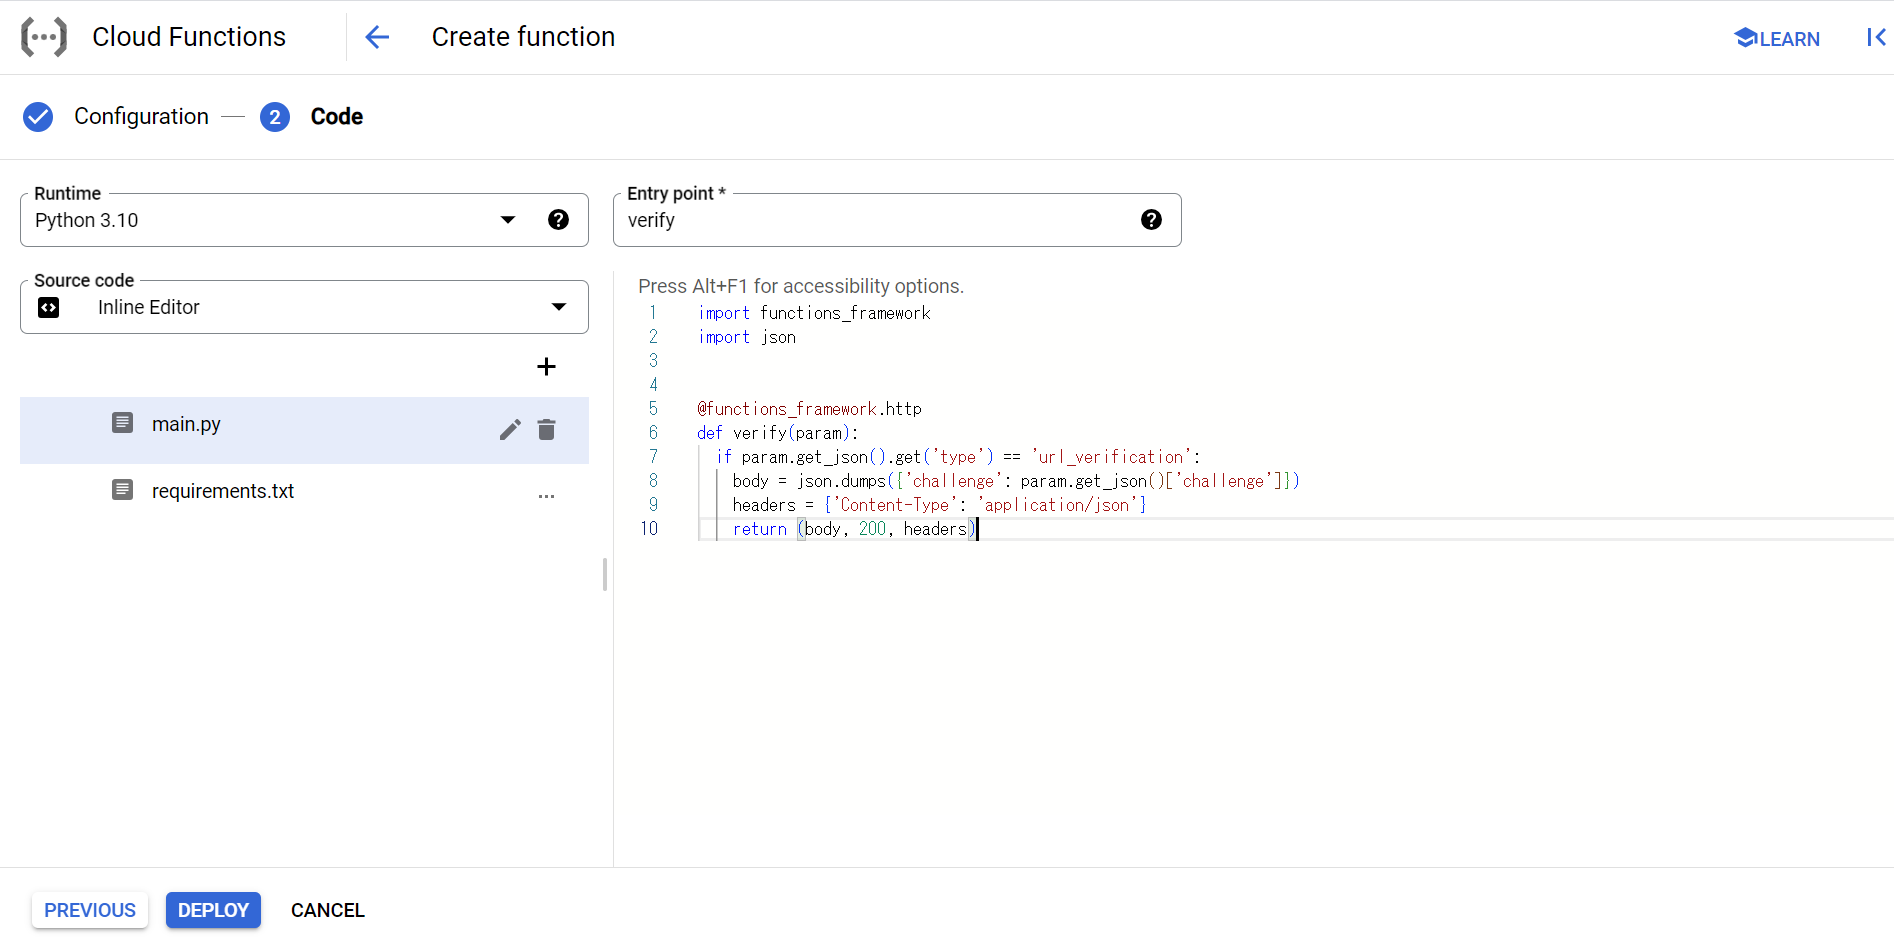Open requirements.txt file
This screenshot has width=1894, height=948.
[222, 491]
